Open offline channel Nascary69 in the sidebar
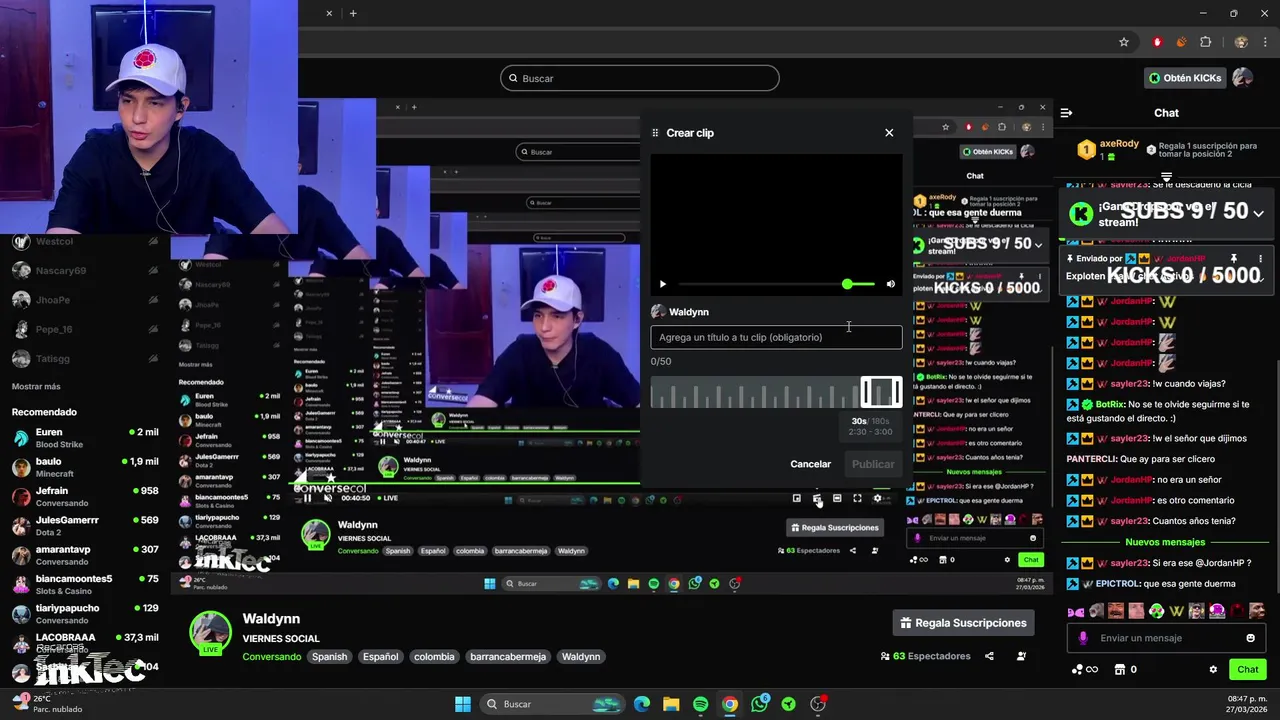Screen dimensions: 1280x720 click(85, 271)
